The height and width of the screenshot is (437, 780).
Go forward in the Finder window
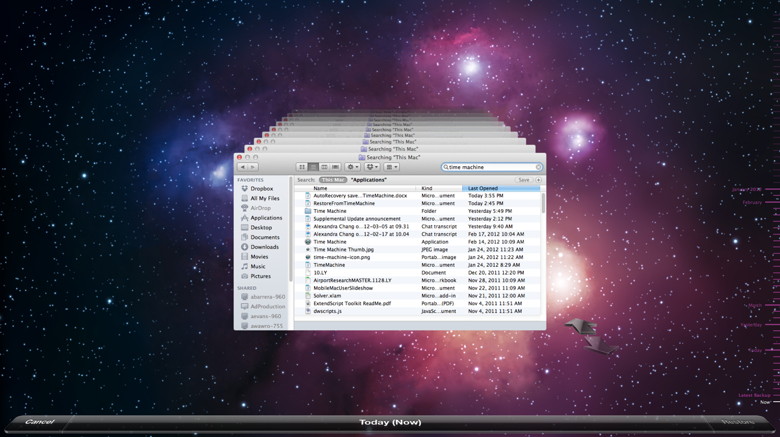[253, 167]
